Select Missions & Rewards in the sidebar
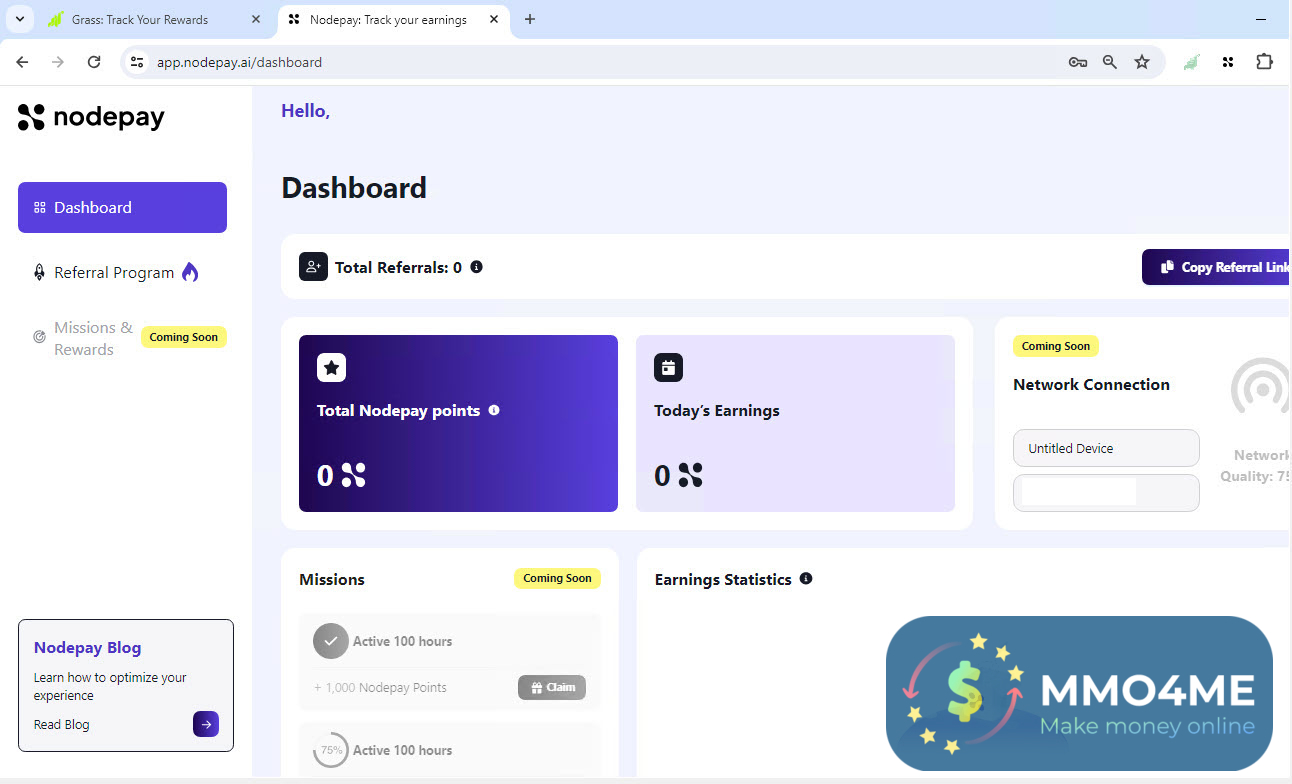 click(x=93, y=338)
